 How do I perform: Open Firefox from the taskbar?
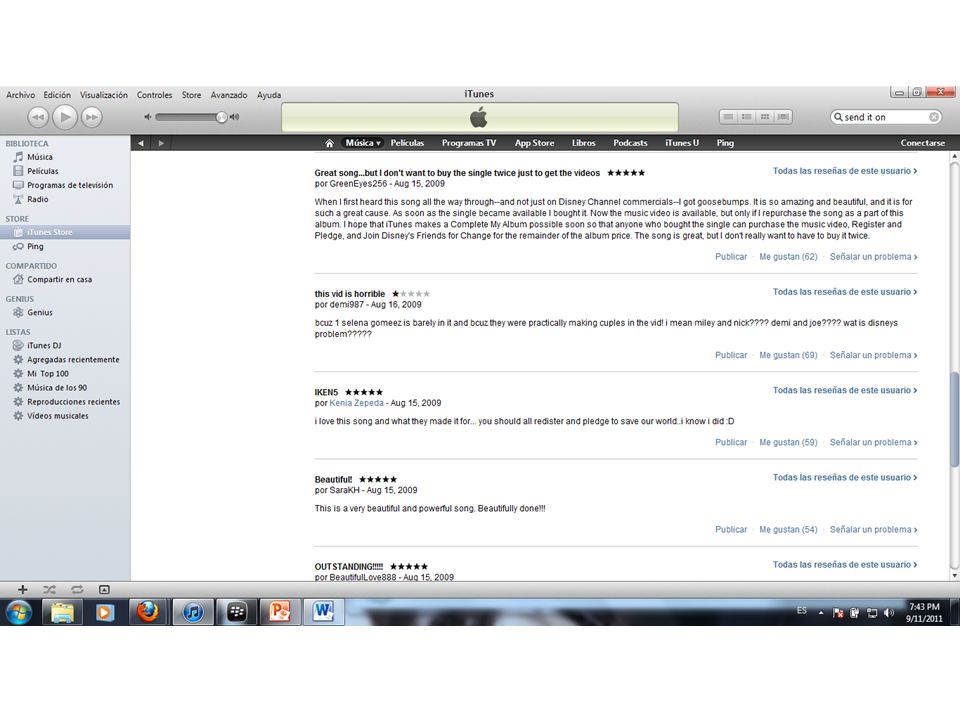tap(147, 612)
